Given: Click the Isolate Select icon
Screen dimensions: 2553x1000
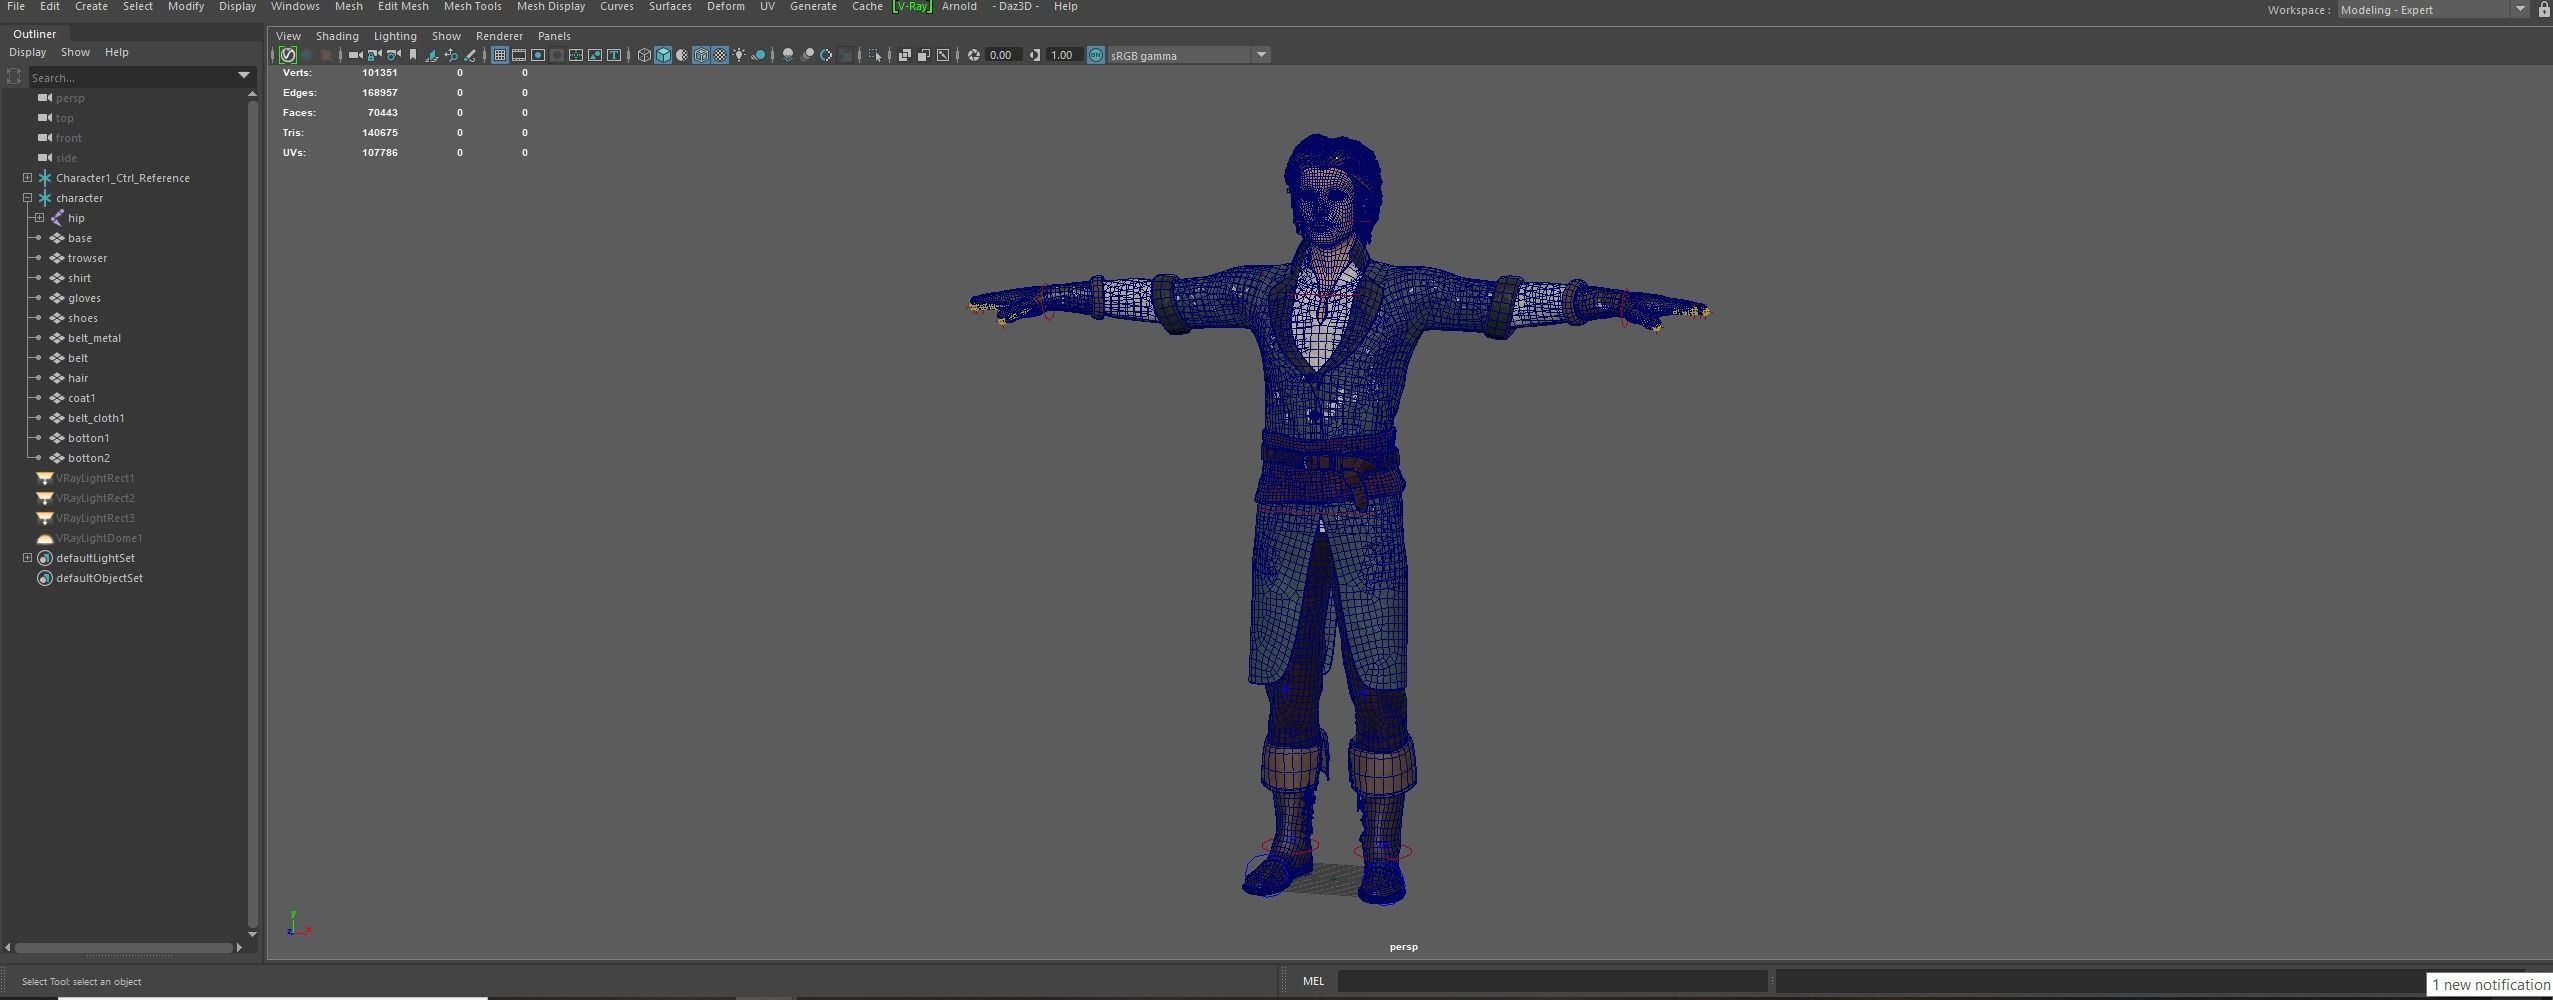Looking at the screenshot, I should coord(875,55).
